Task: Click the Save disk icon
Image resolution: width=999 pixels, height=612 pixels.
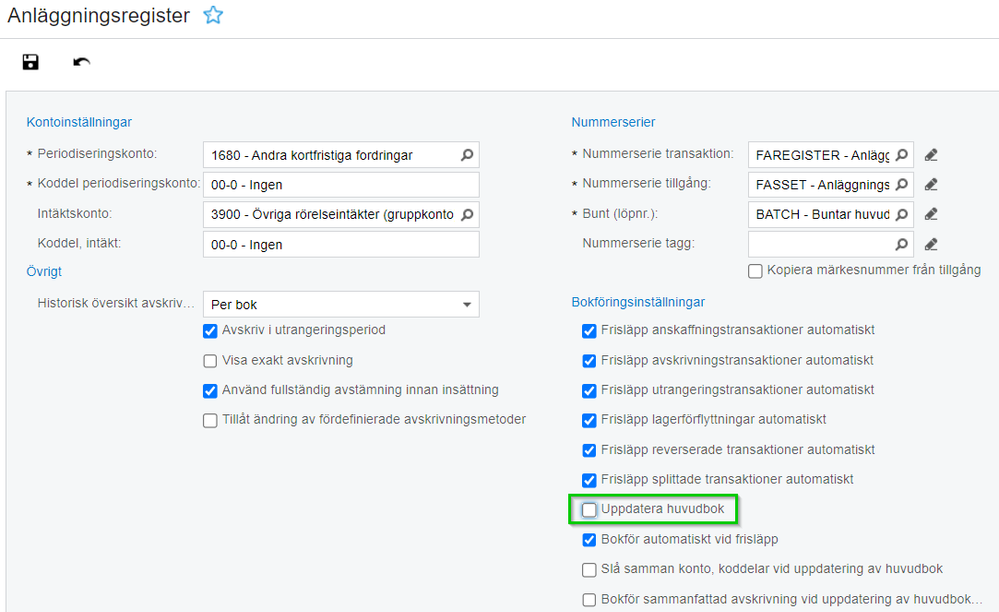Action: (31, 62)
